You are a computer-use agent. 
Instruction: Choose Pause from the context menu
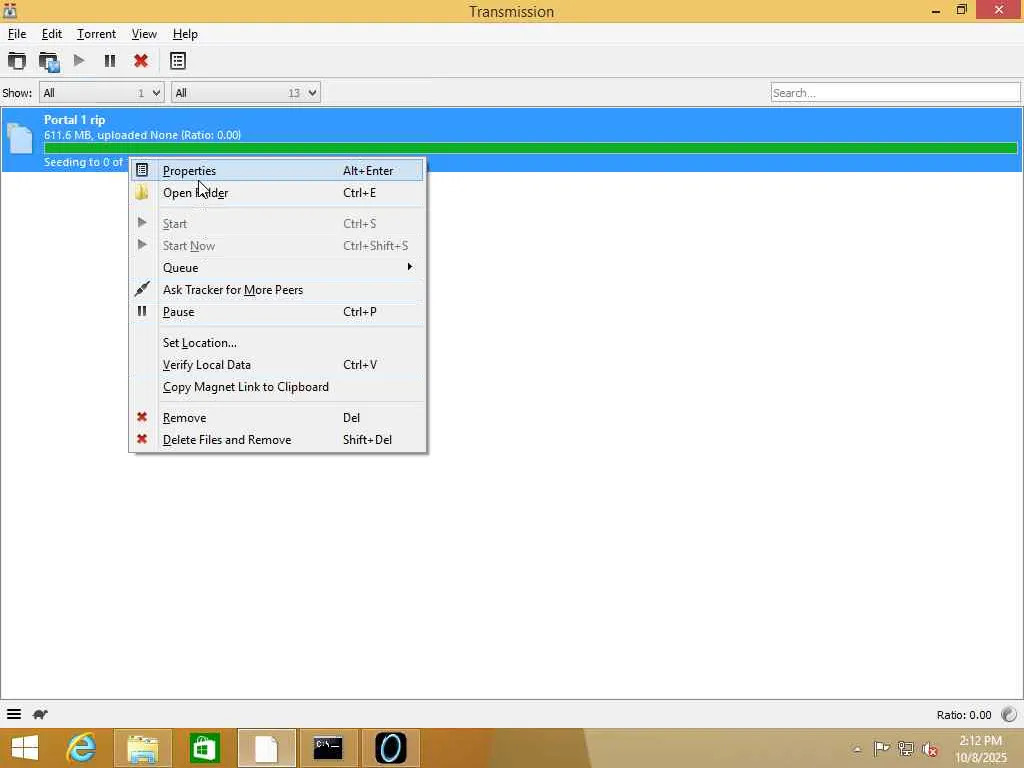click(278, 312)
